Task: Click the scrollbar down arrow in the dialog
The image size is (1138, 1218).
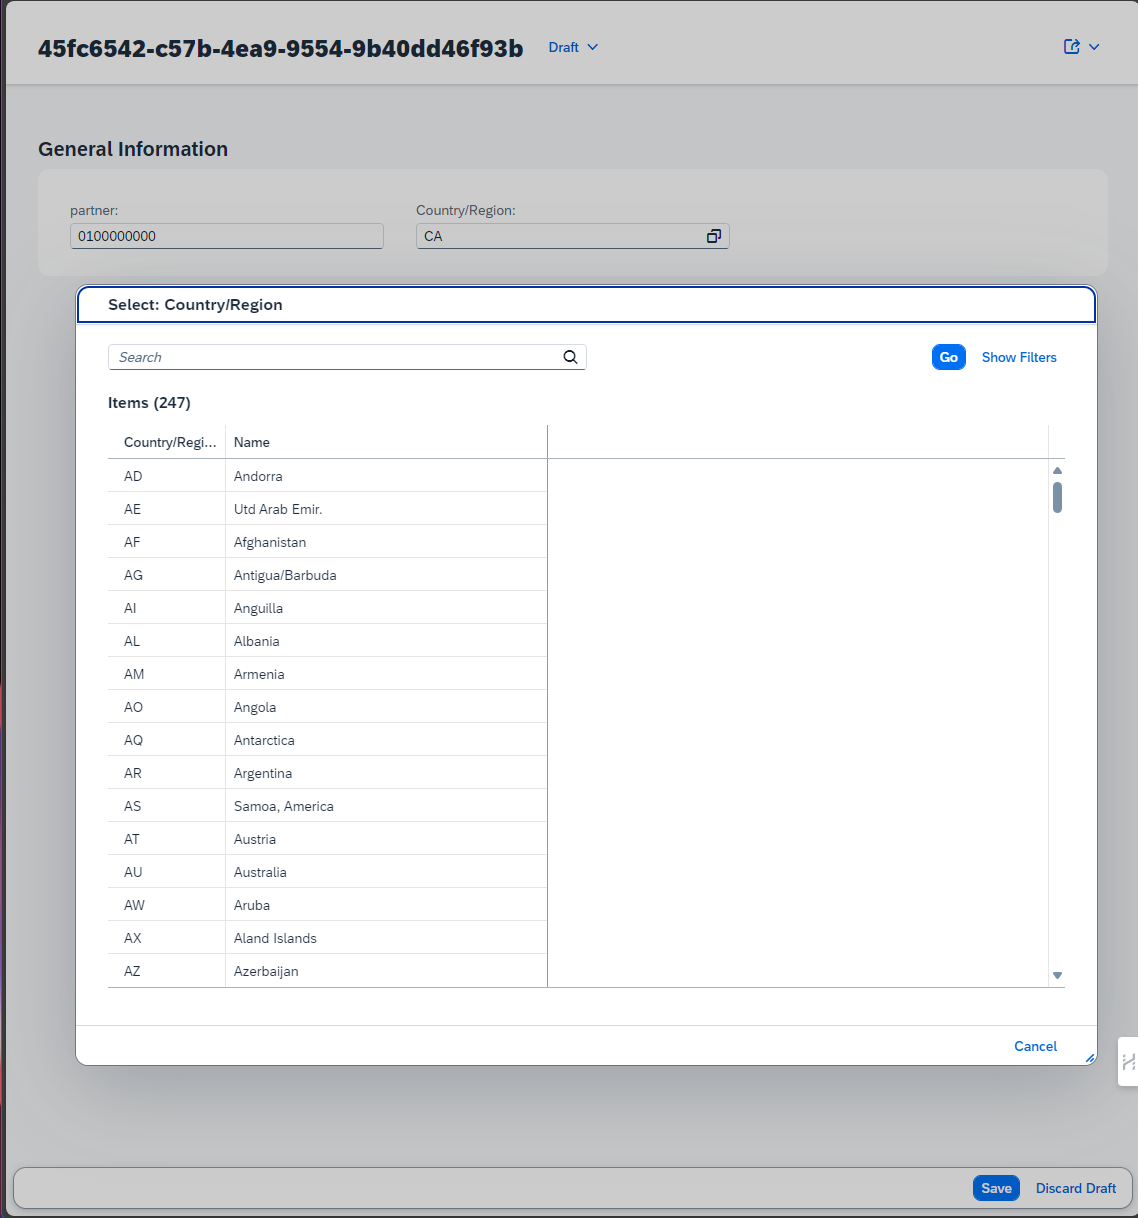Action: [x=1057, y=975]
